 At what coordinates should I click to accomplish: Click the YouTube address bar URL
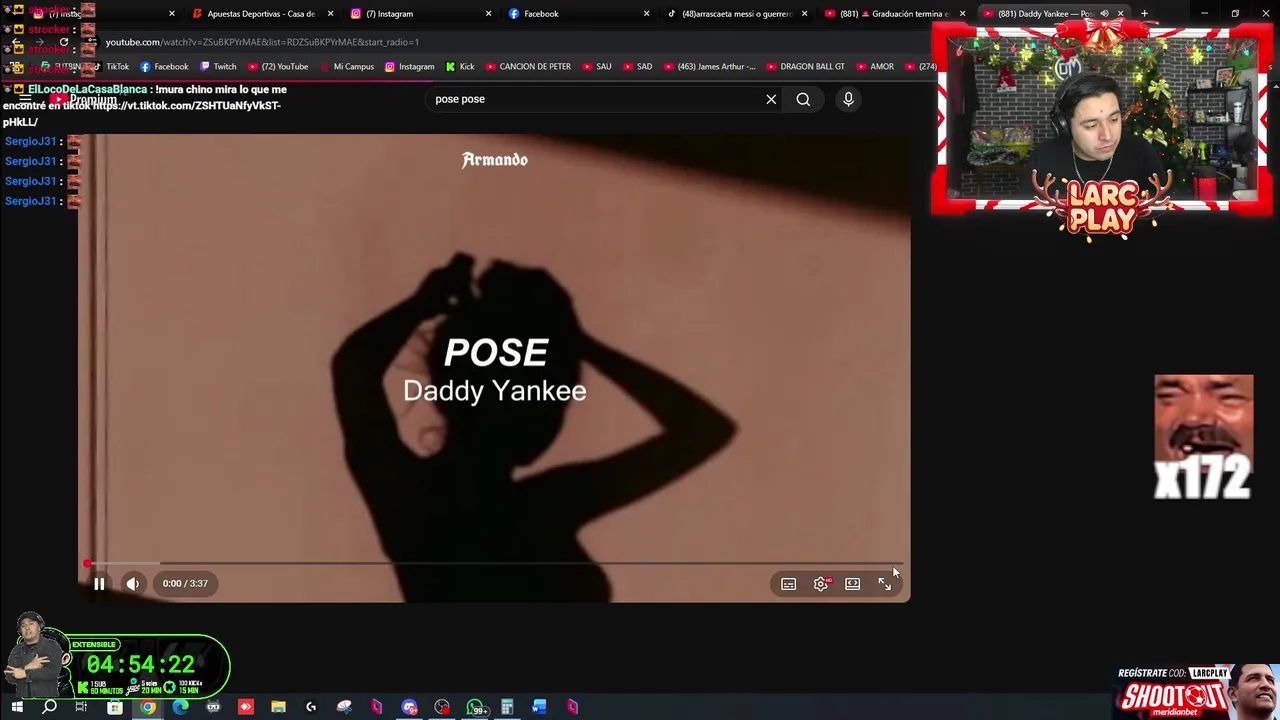coord(262,42)
